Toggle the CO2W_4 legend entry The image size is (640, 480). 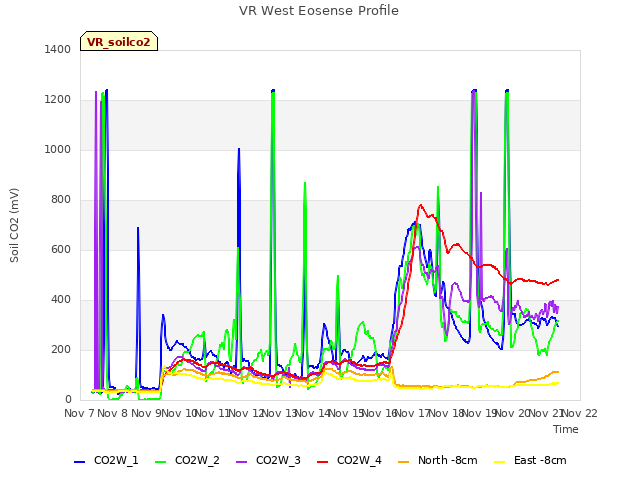click(349, 460)
